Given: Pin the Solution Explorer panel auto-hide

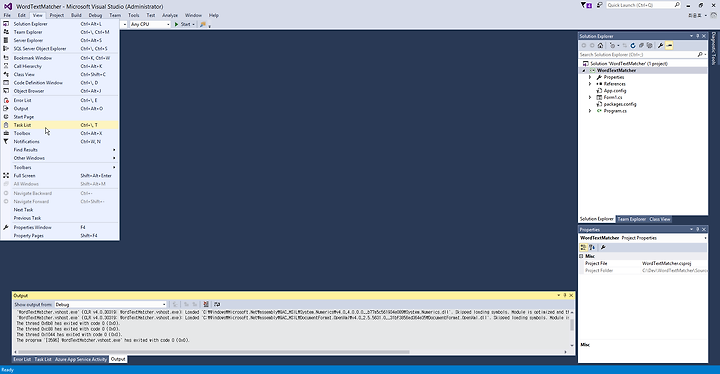Looking at the screenshot, I should (698, 36).
